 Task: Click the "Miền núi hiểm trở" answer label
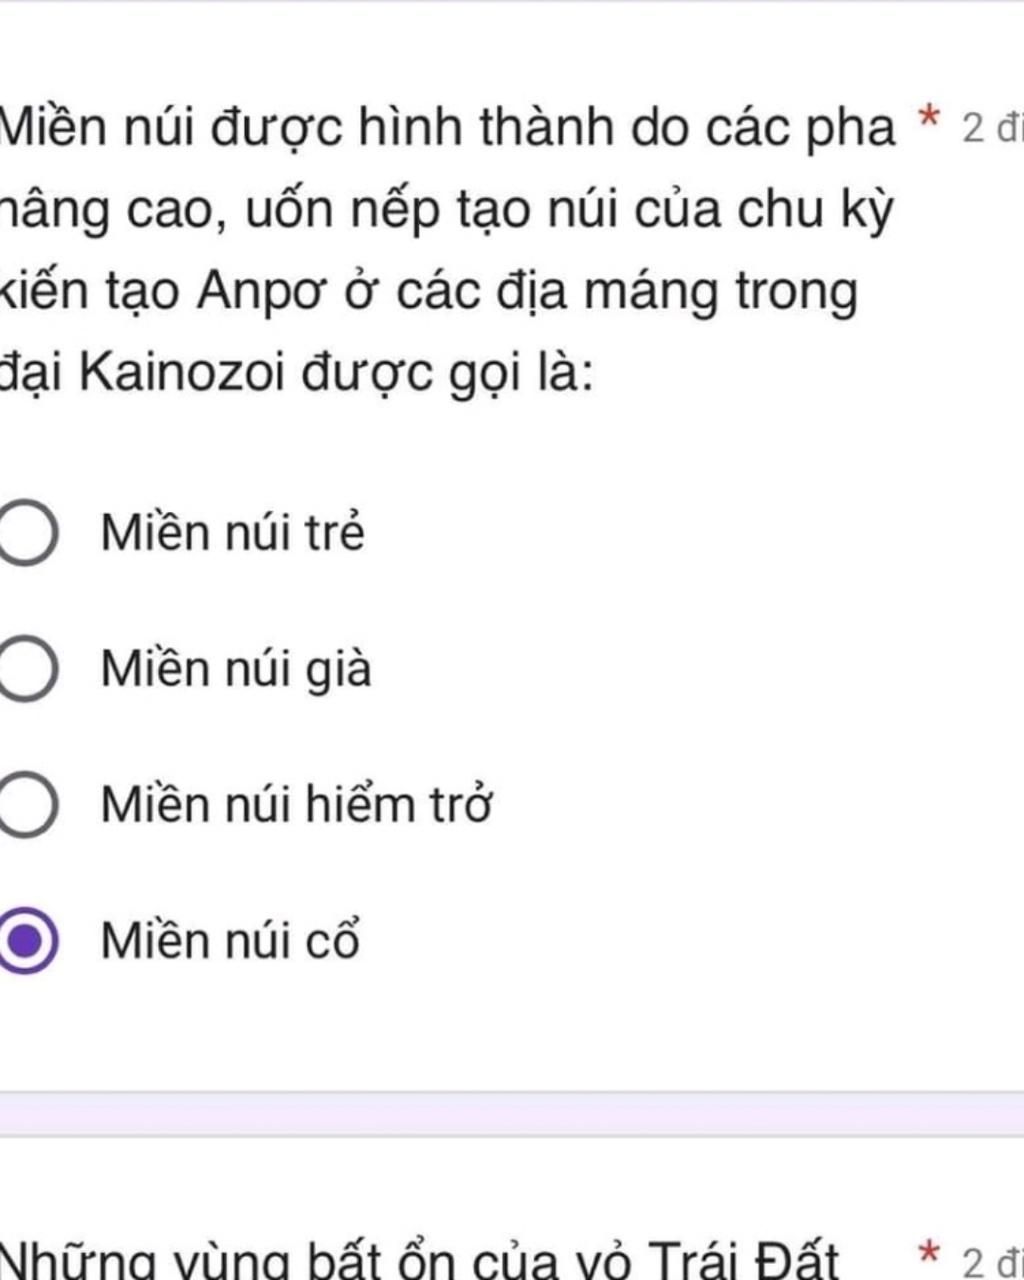pyautogui.click(x=296, y=804)
